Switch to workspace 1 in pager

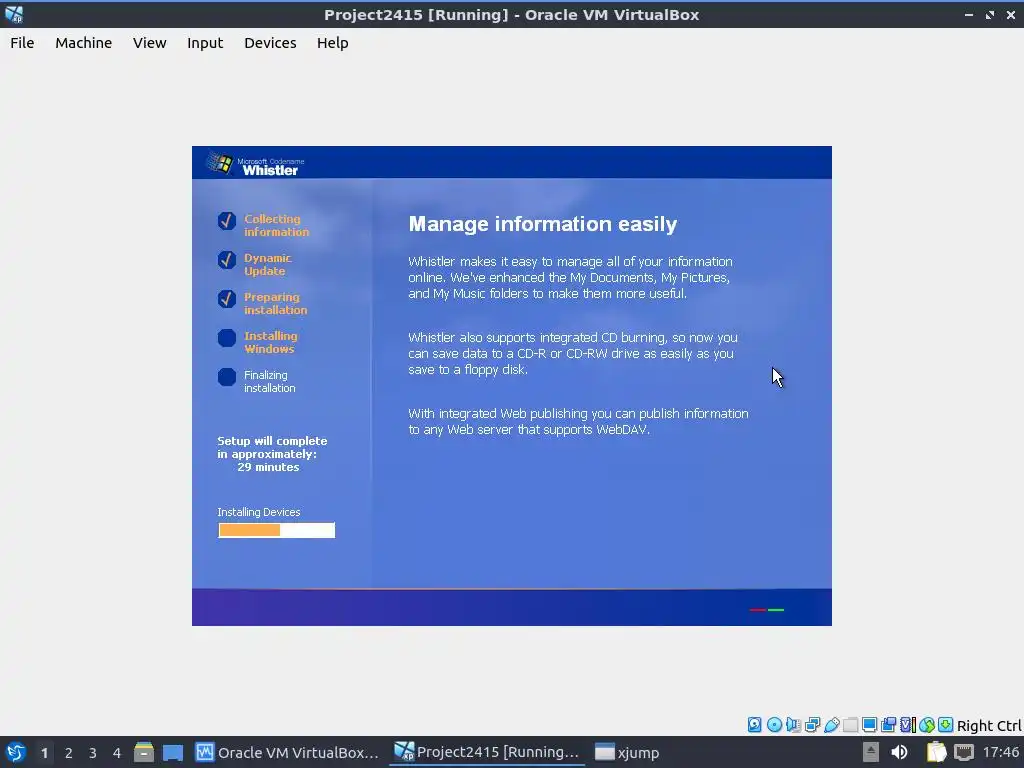(44, 753)
